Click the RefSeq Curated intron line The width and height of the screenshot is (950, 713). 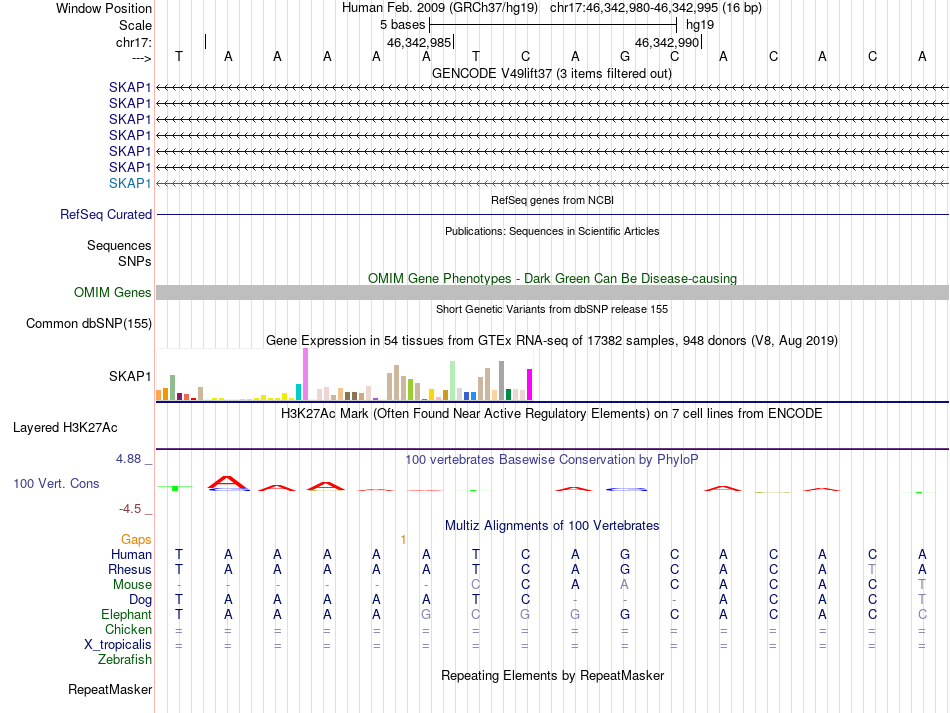552,214
